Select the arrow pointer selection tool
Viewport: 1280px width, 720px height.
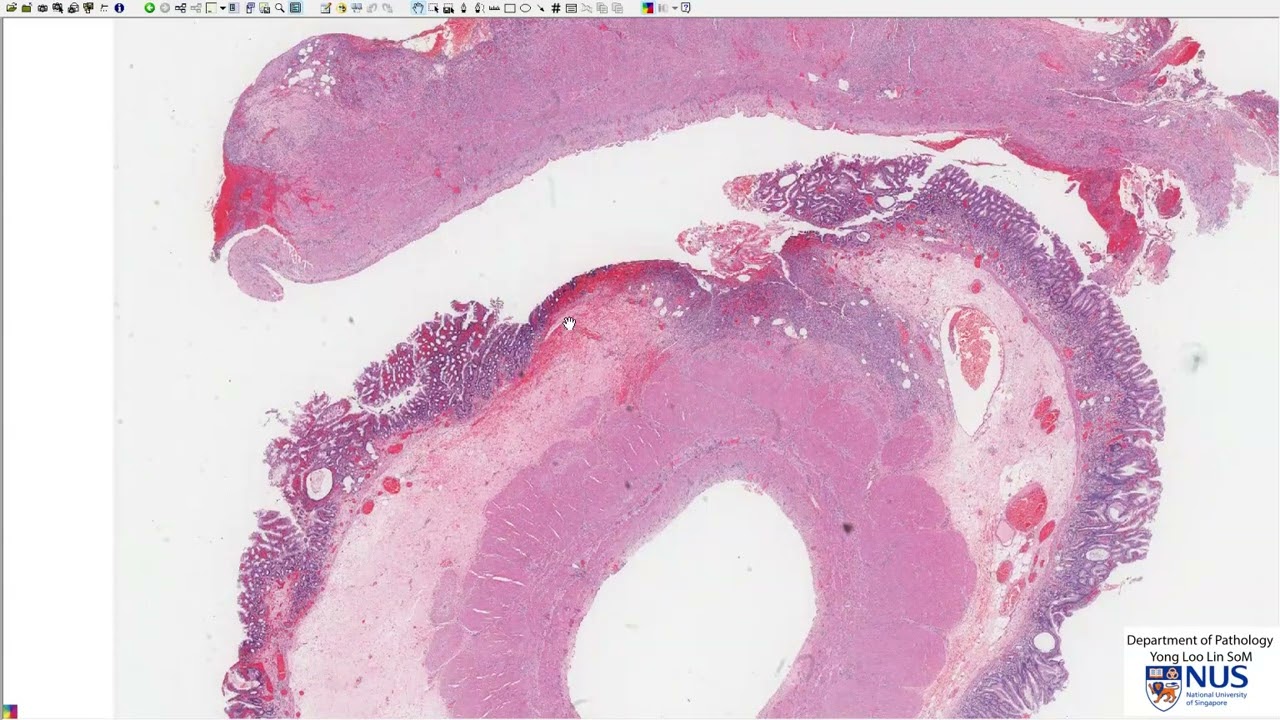pyautogui.click(x=433, y=8)
